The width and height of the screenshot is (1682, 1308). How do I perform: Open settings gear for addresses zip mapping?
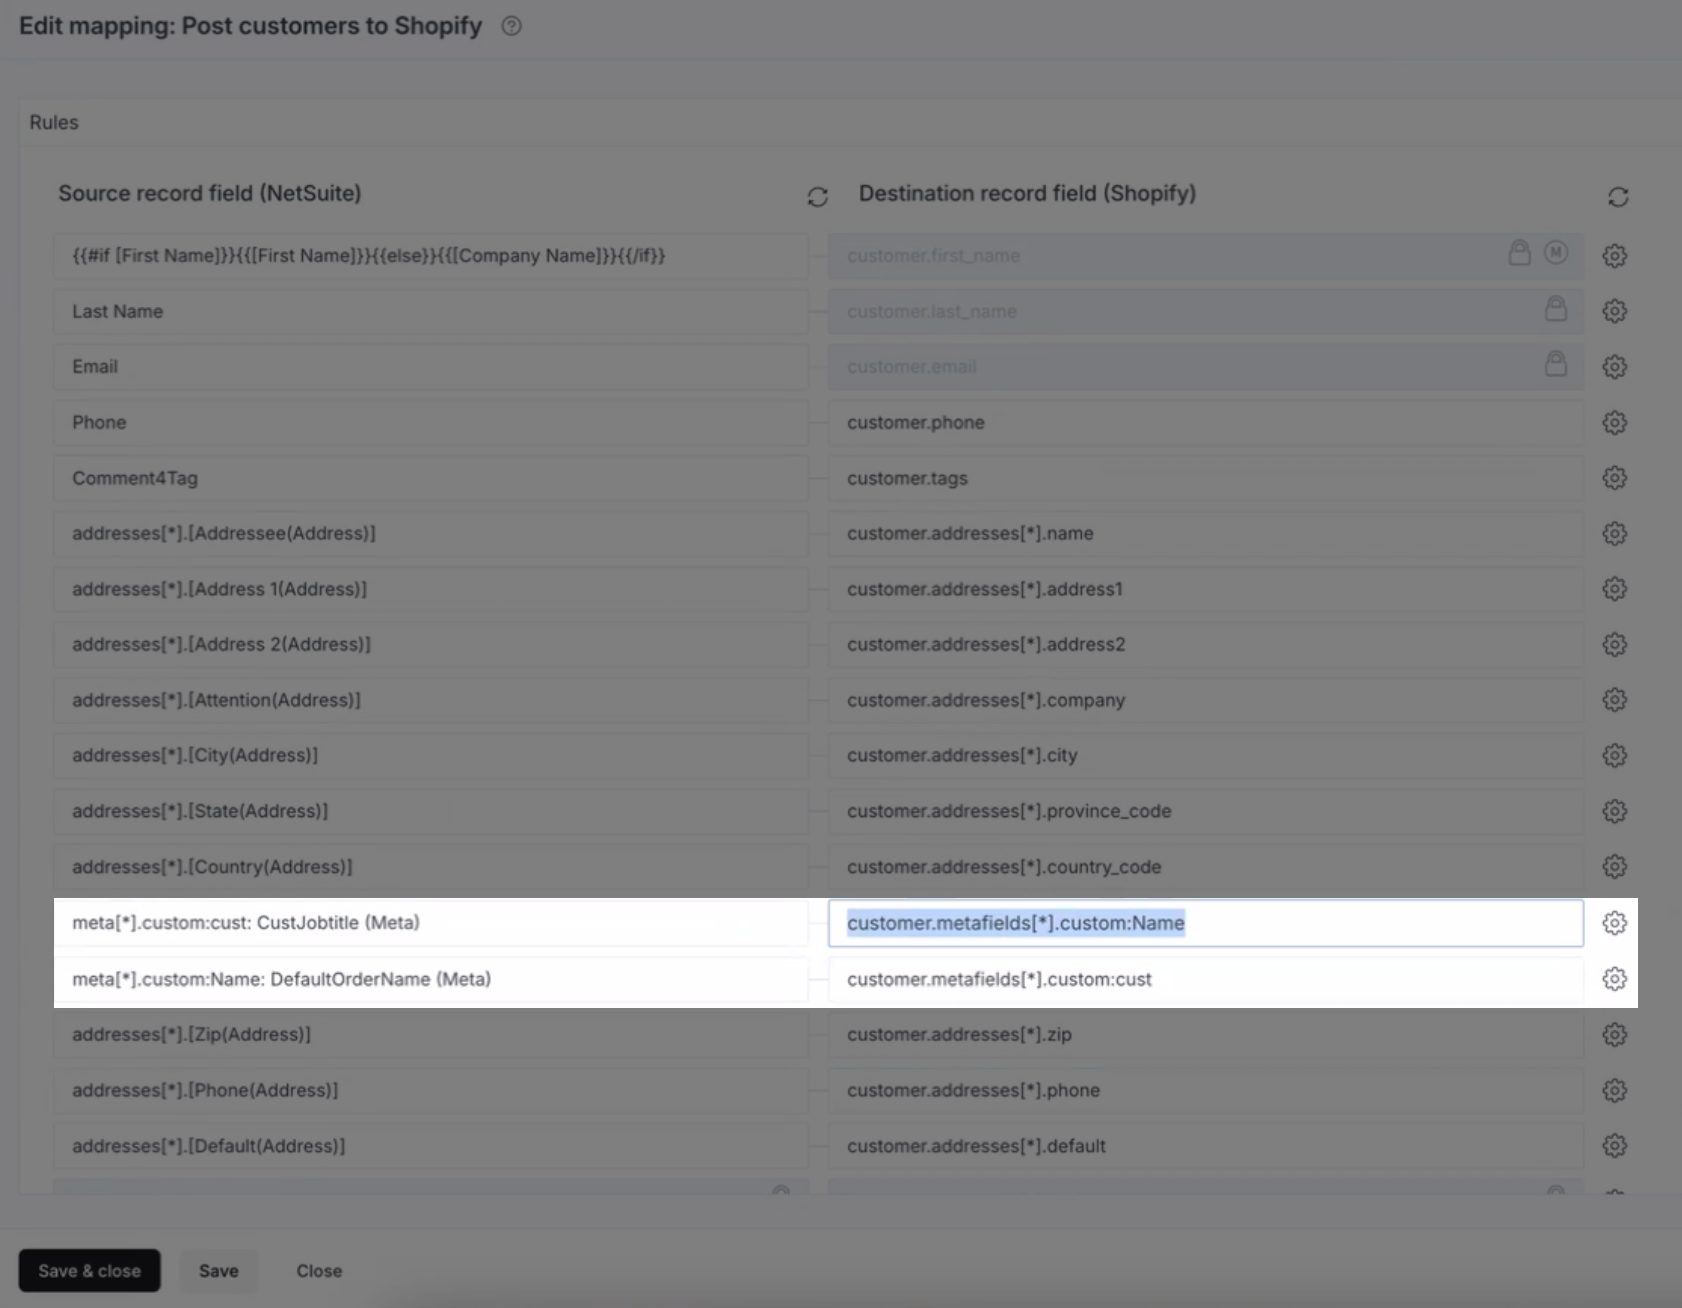coord(1614,1035)
